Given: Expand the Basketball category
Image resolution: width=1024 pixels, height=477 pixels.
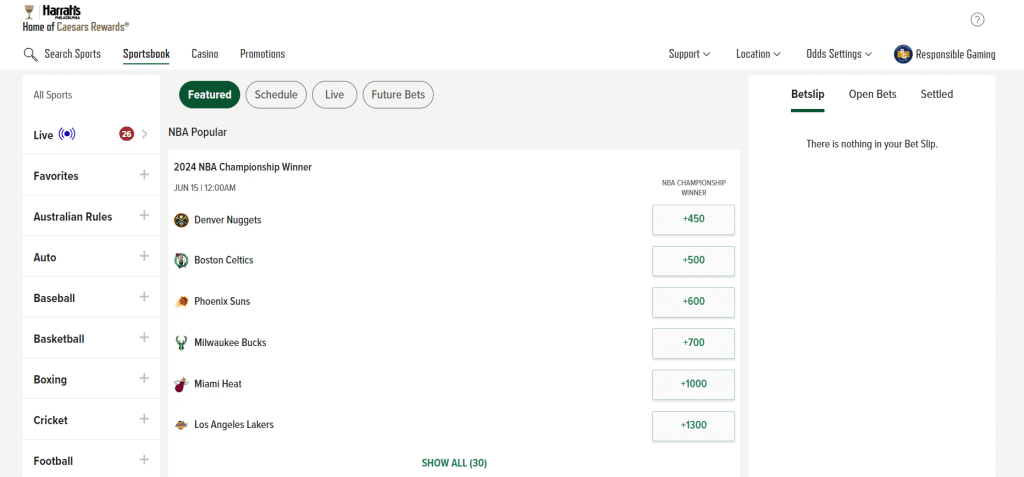Looking at the screenshot, I should 144,337.
